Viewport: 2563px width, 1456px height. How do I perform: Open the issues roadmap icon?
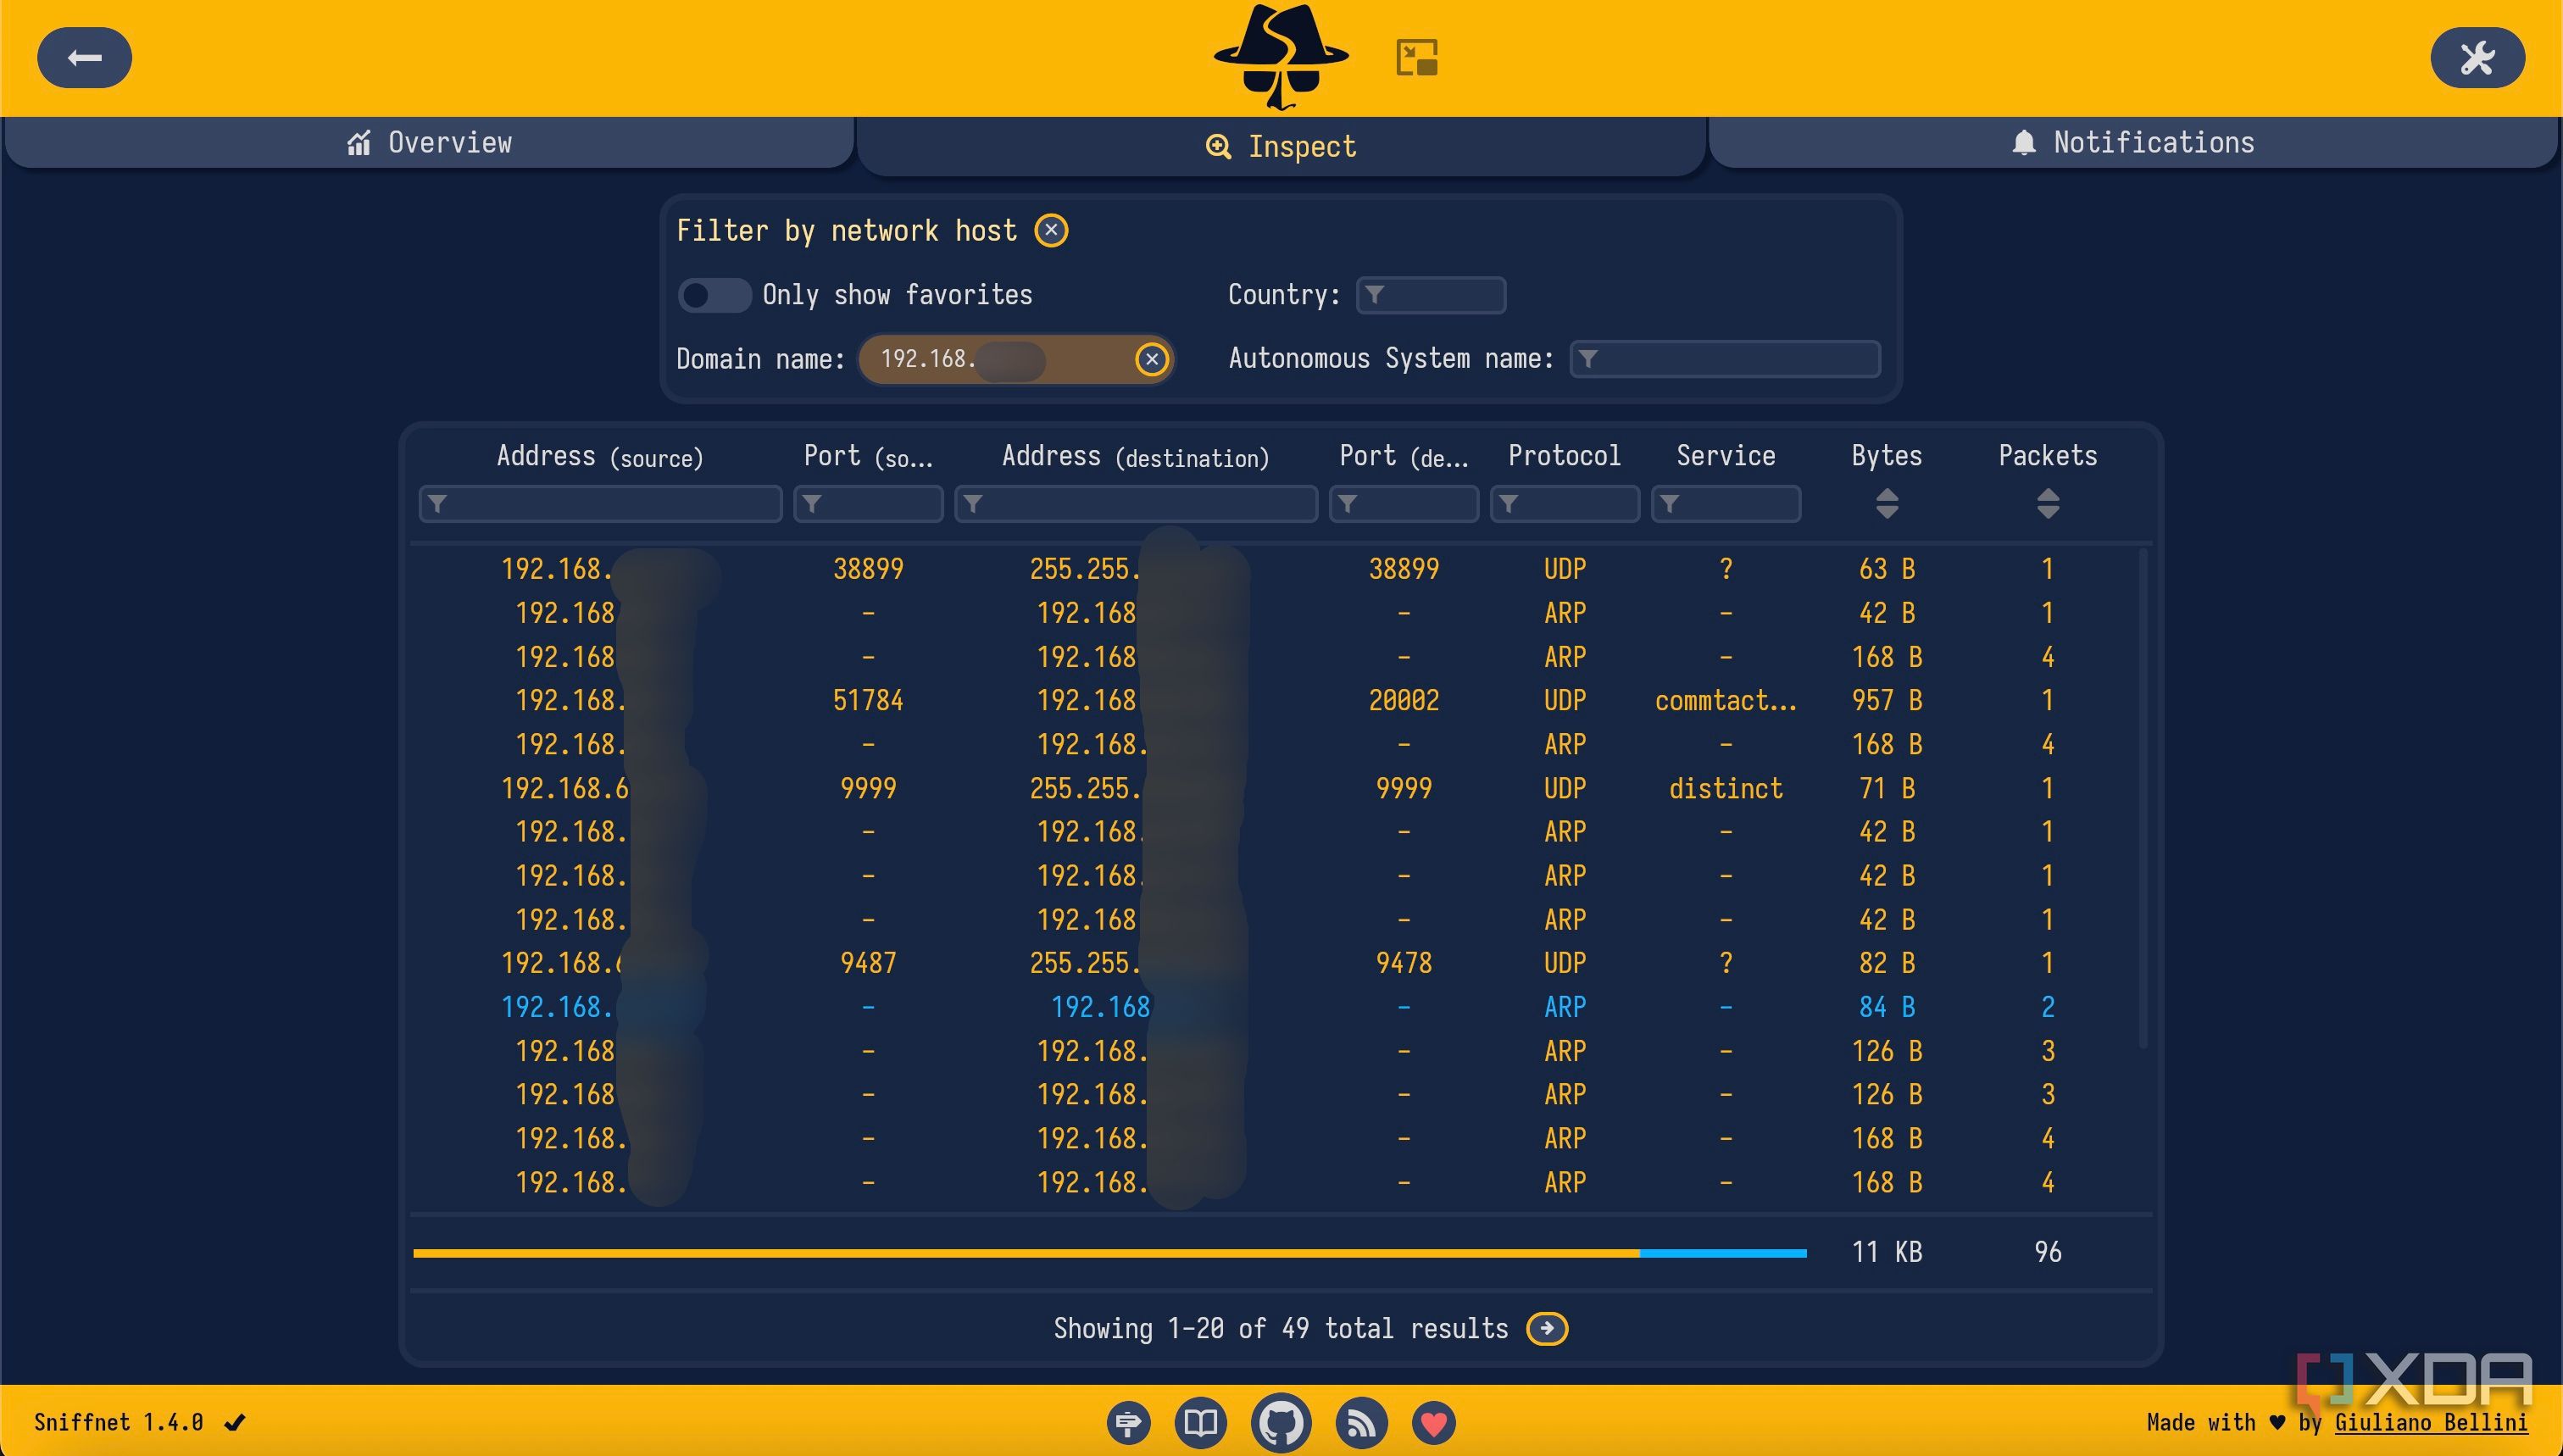[1128, 1422]
